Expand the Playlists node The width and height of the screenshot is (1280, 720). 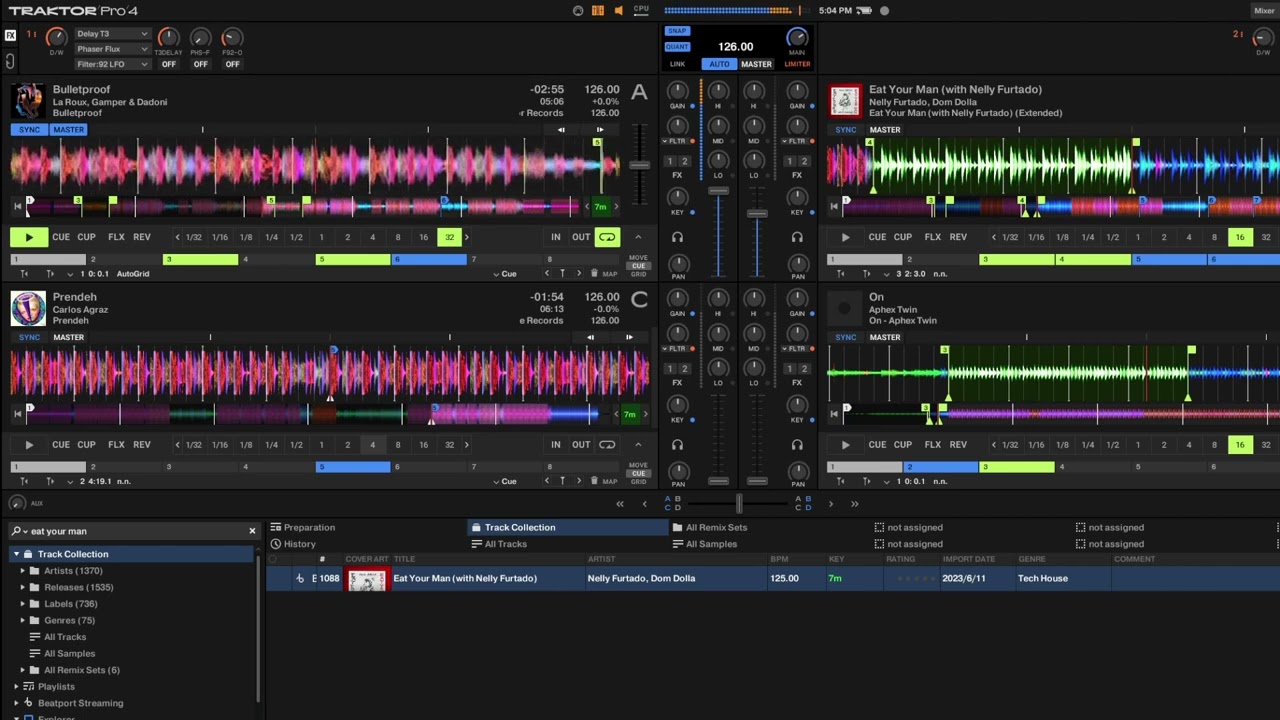16,687
